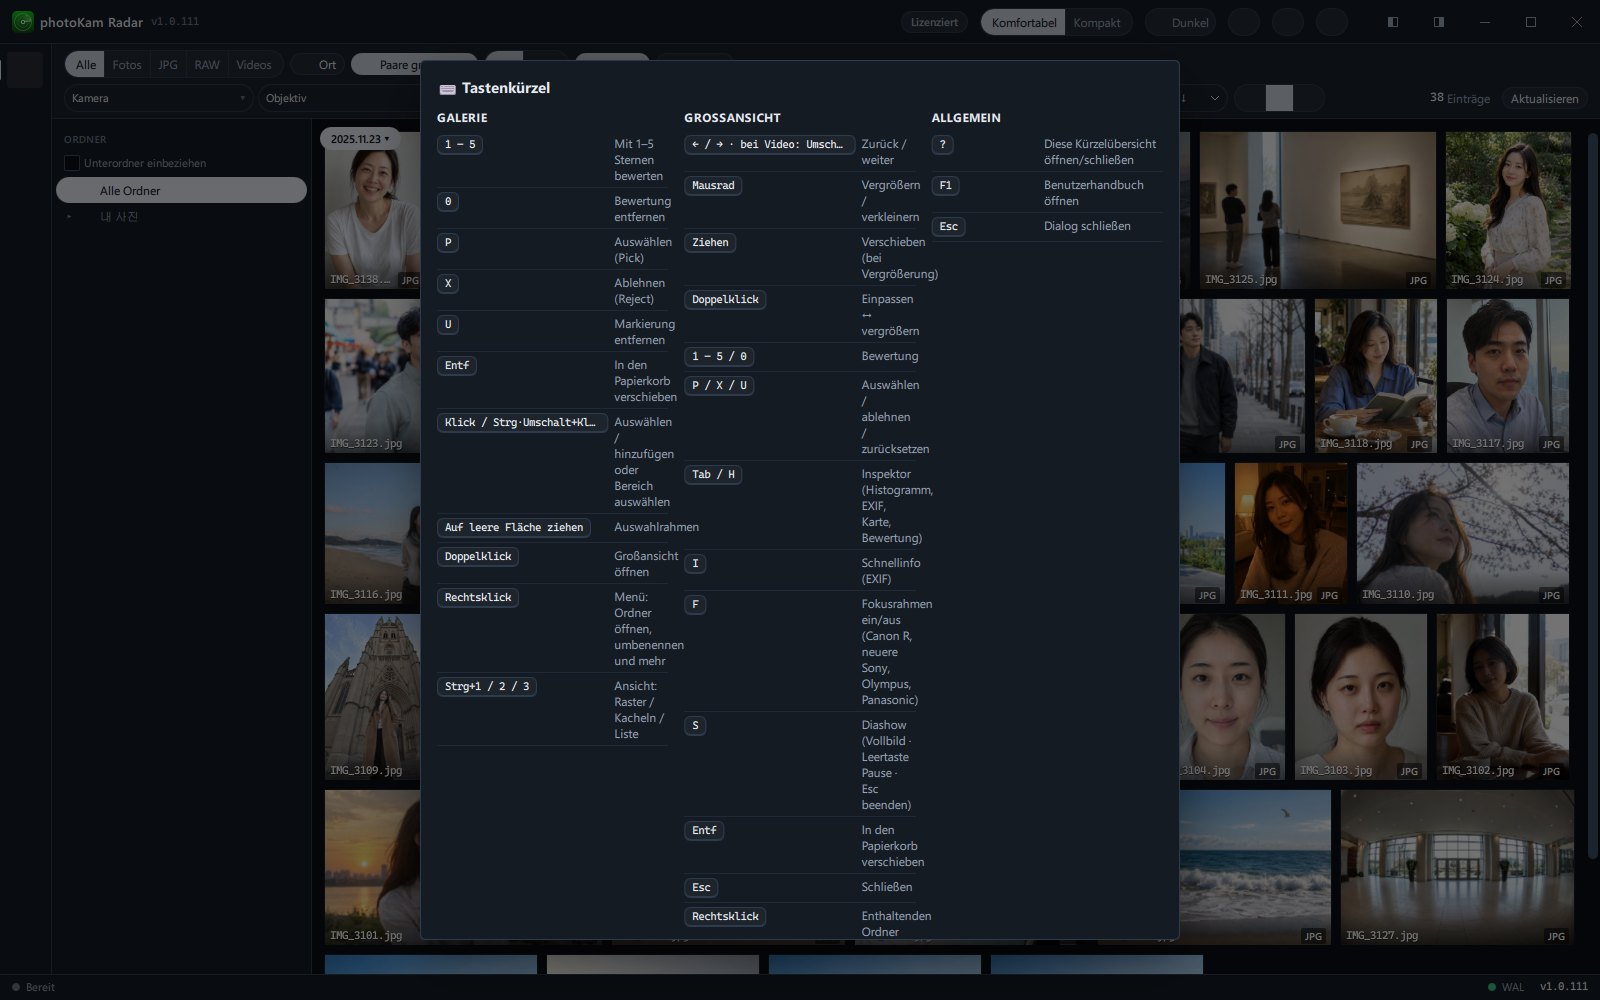Open the Kamera filter dropdown
The height and width of the screenshot is (1000, 1600).
159,98
